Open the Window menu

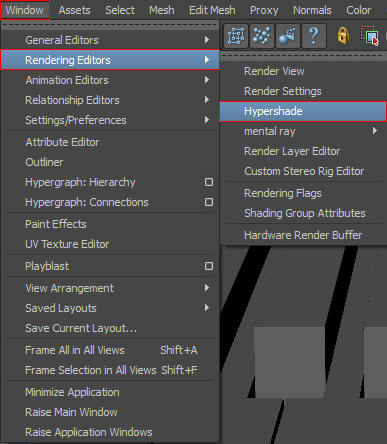pos(25,10)
